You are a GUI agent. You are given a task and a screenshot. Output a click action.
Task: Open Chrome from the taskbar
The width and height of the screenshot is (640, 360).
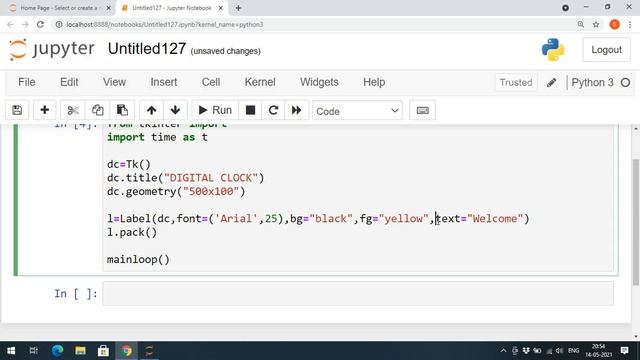click(127, 351)
